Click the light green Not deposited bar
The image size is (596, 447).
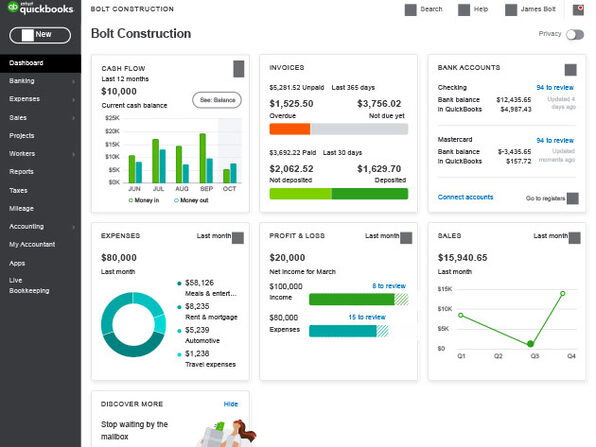click(300, 194)
